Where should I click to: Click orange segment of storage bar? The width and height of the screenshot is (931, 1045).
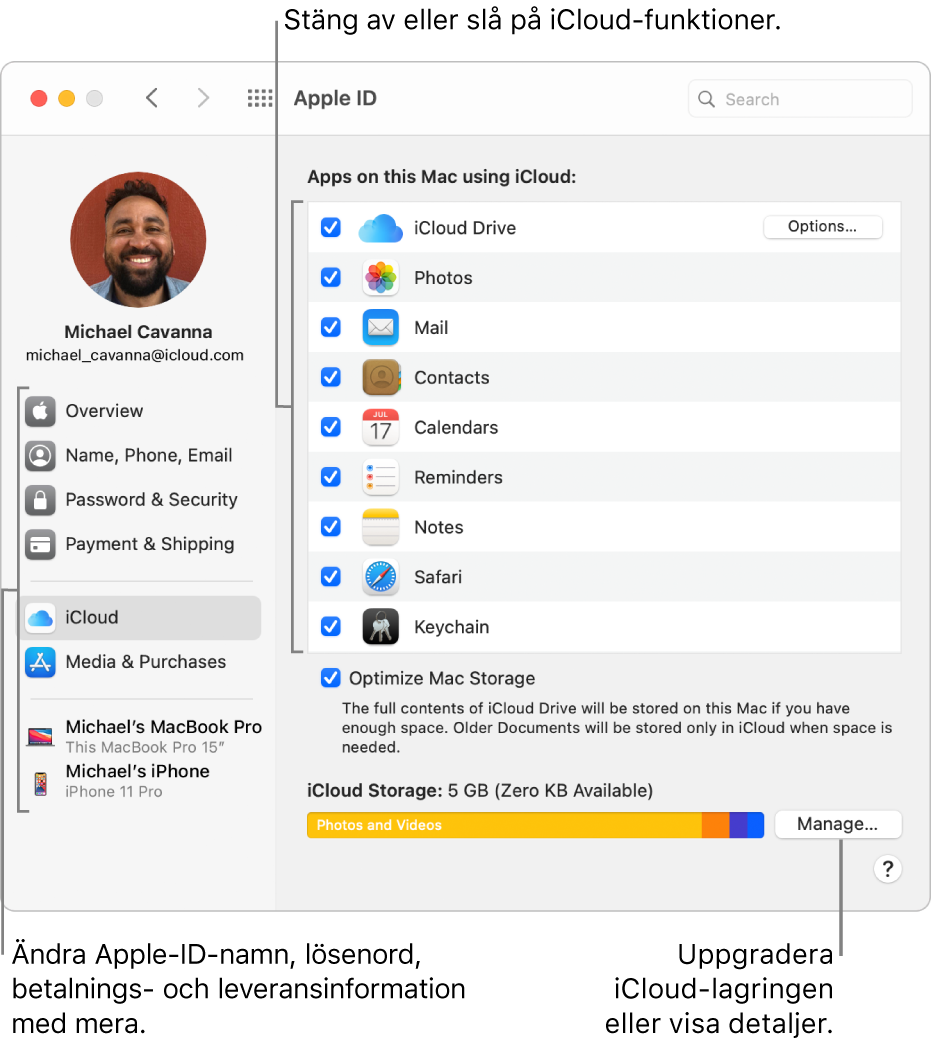click(x=716, y=825)
